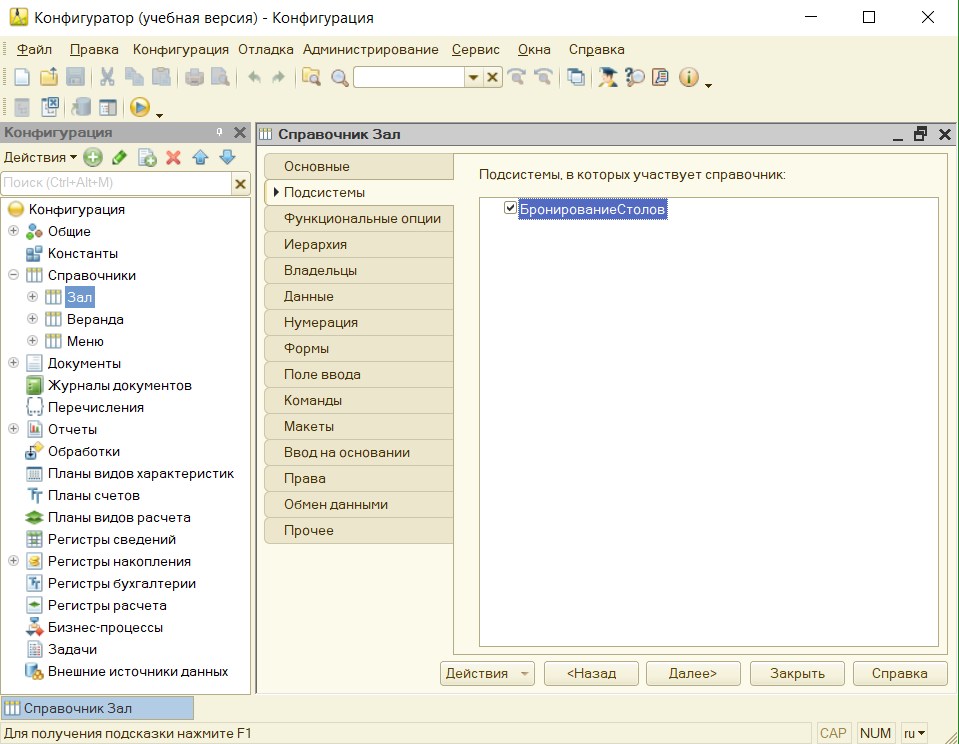Expand the Общие tree node
Image resolution: width=959 pixels, height=744 pixels.
tap(13, 231)
